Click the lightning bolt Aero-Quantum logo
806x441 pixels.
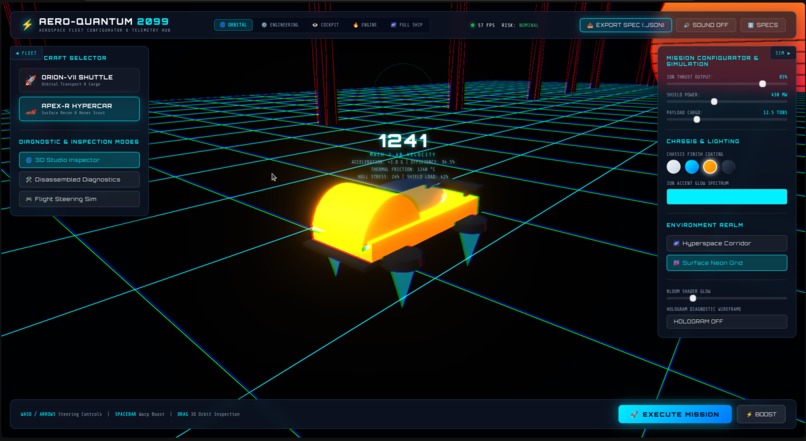(x=27, y=25)
